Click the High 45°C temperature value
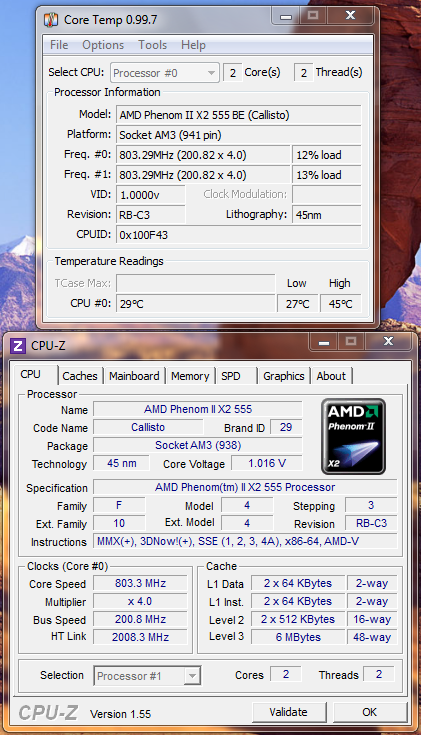 (341, 303)
